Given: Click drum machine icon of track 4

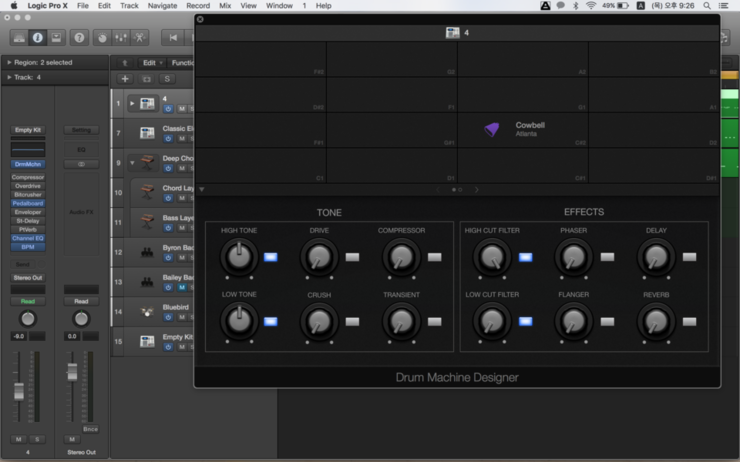Looking at the screenshot, I should 147,103.
